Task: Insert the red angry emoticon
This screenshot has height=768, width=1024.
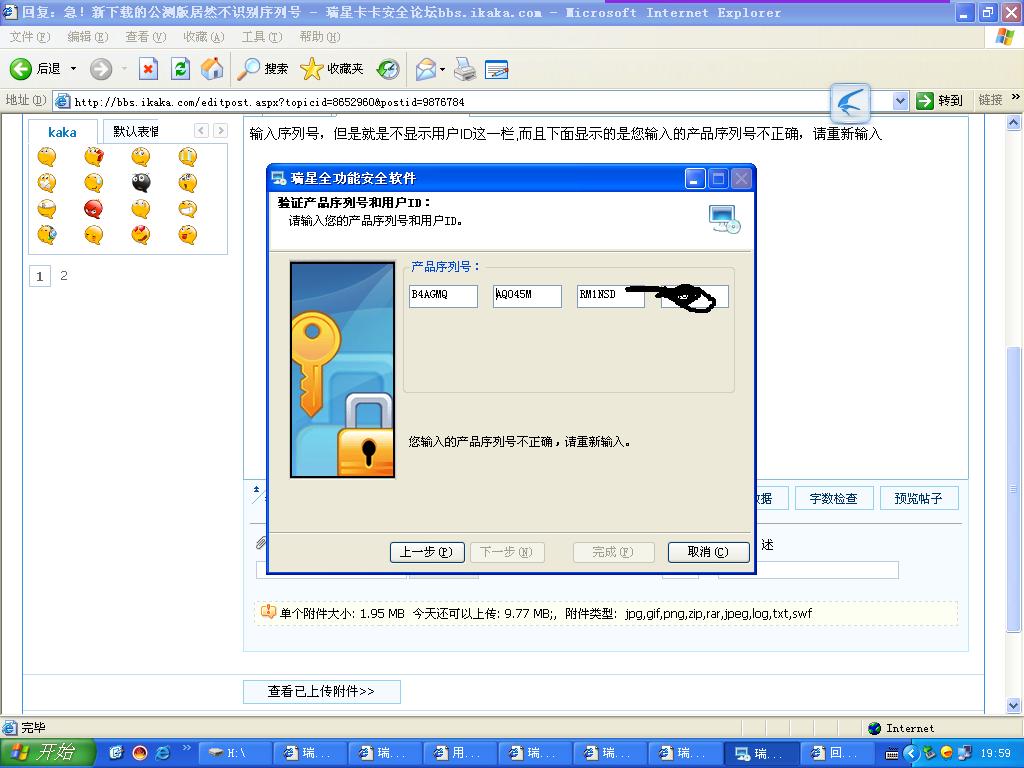Action: click(93, 208)
